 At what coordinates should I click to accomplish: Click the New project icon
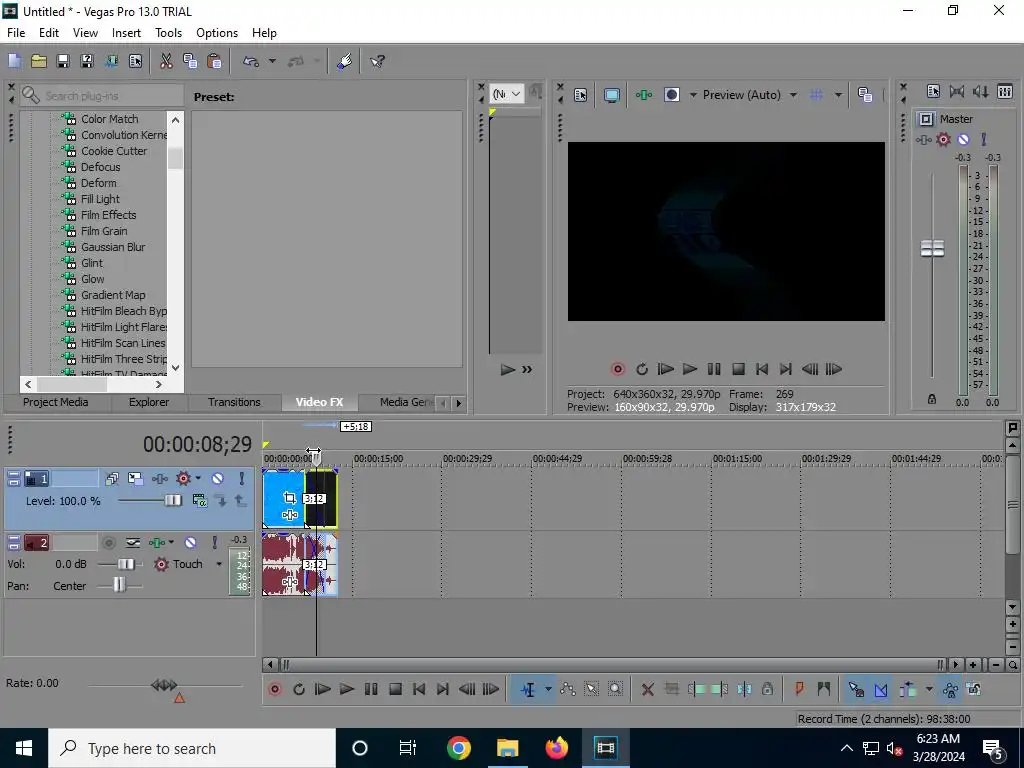coord(14,61)
